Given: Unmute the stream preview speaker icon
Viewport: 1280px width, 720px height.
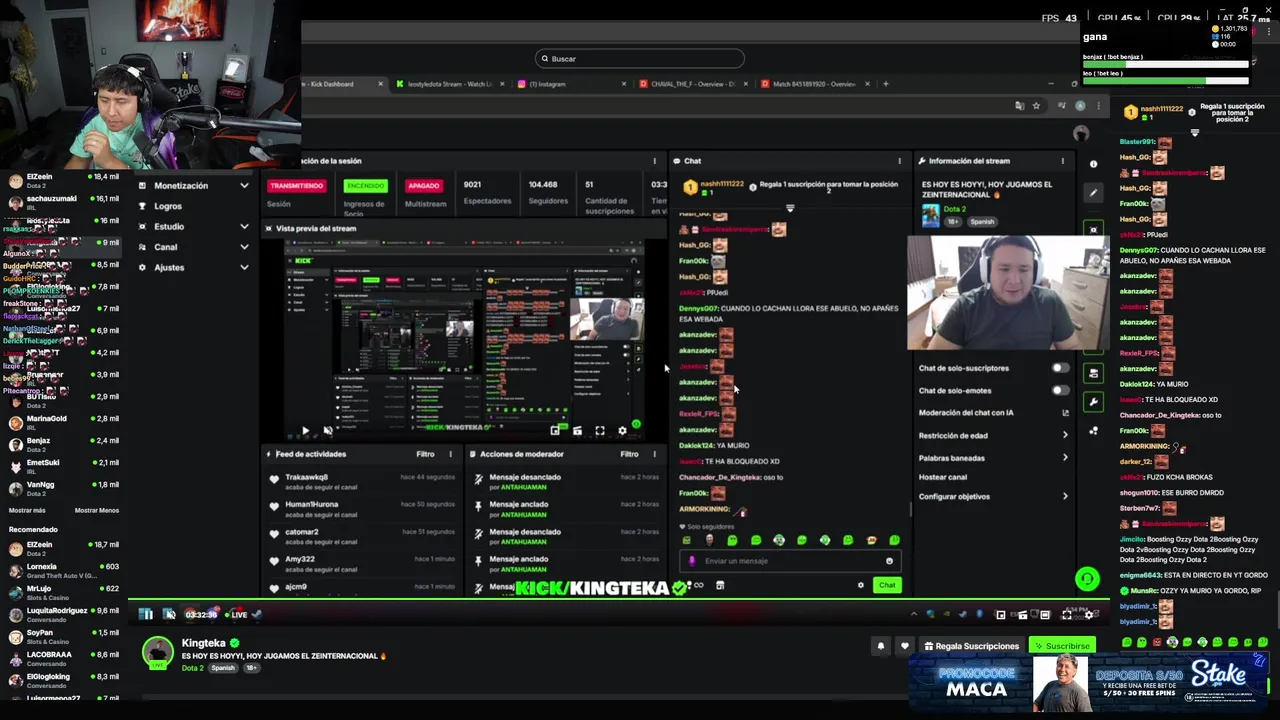Looking at the screenshot, I should coord(328,431).
